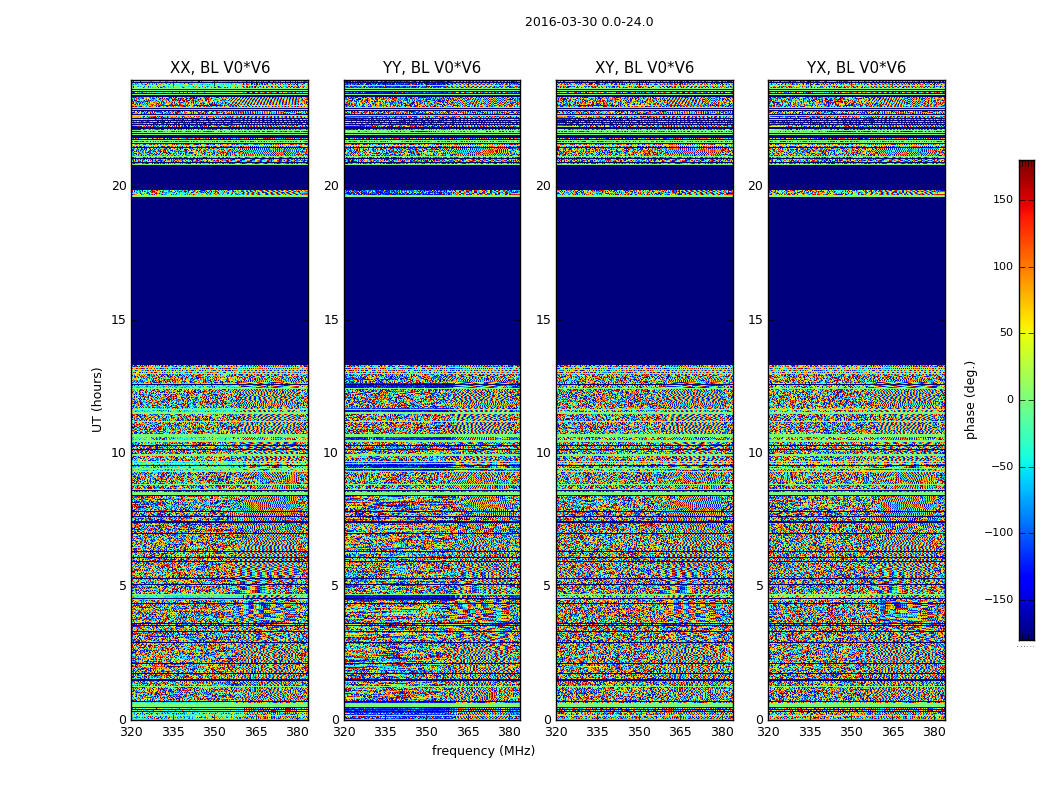Click the 10 hour tick of XY panel

tap(543, 453)
